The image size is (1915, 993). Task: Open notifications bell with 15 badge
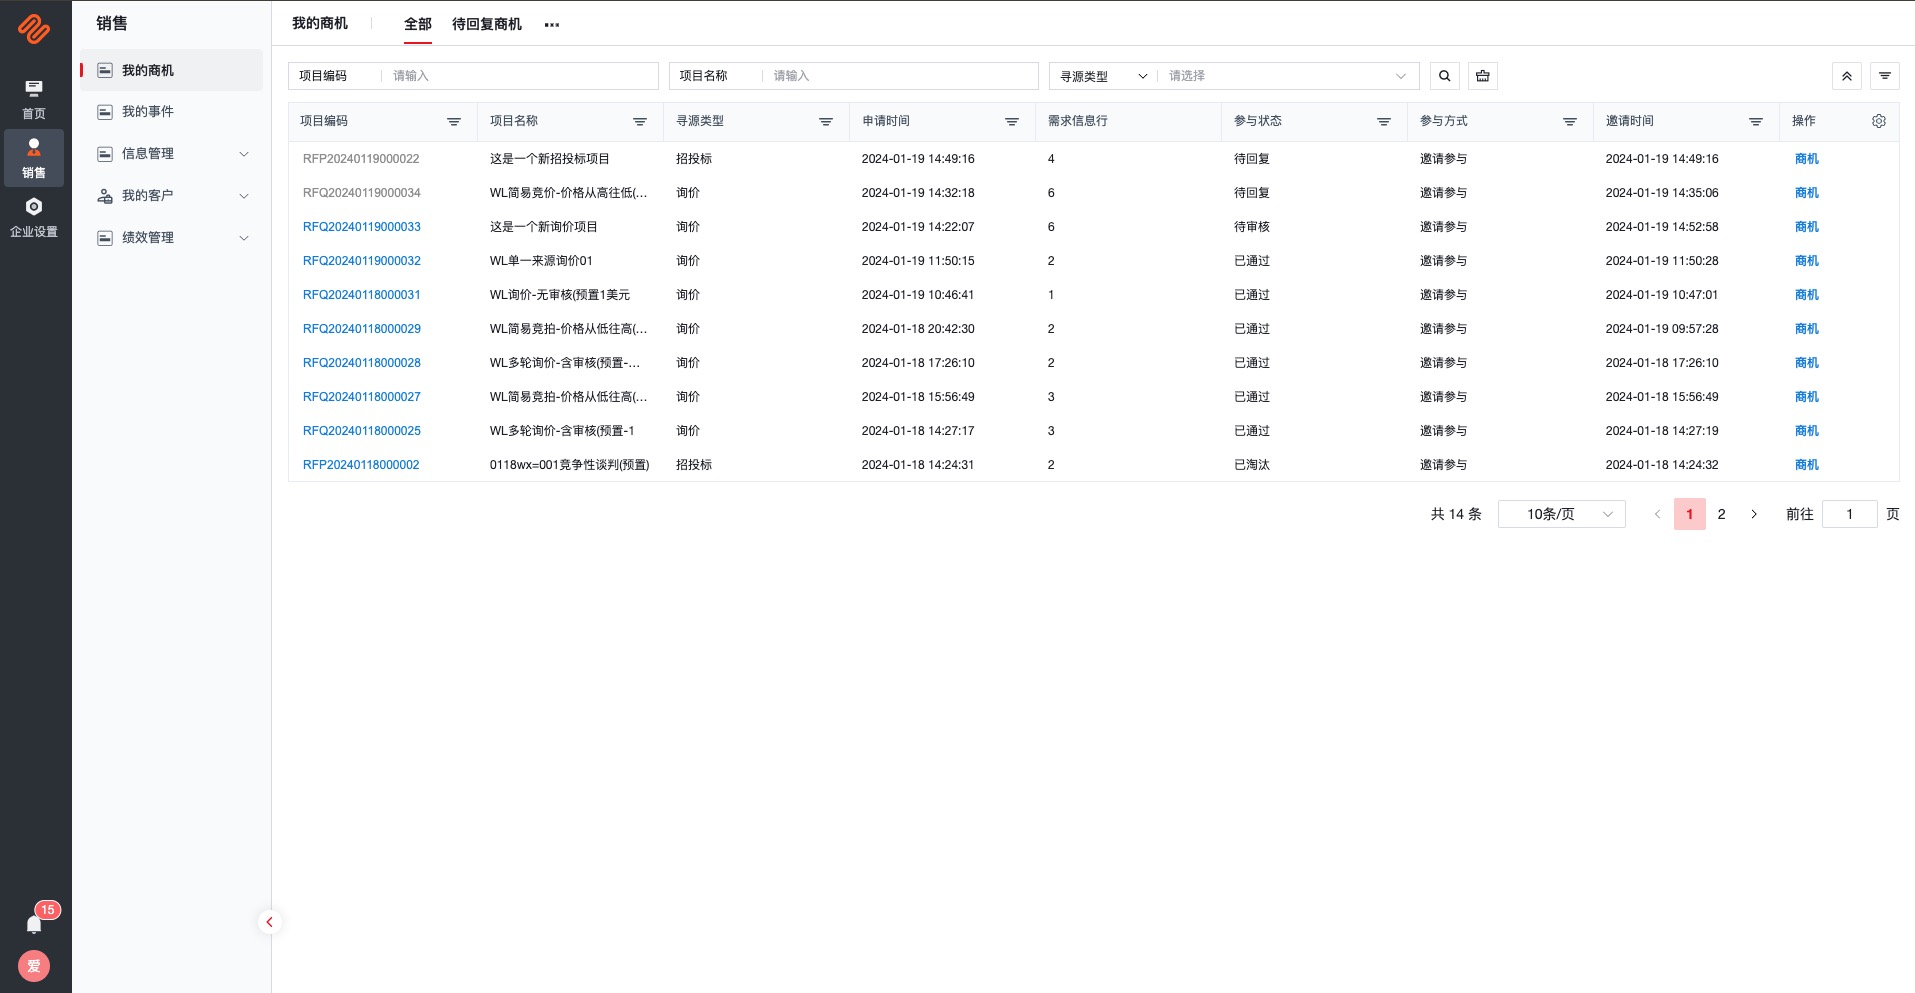coord(34,923)
